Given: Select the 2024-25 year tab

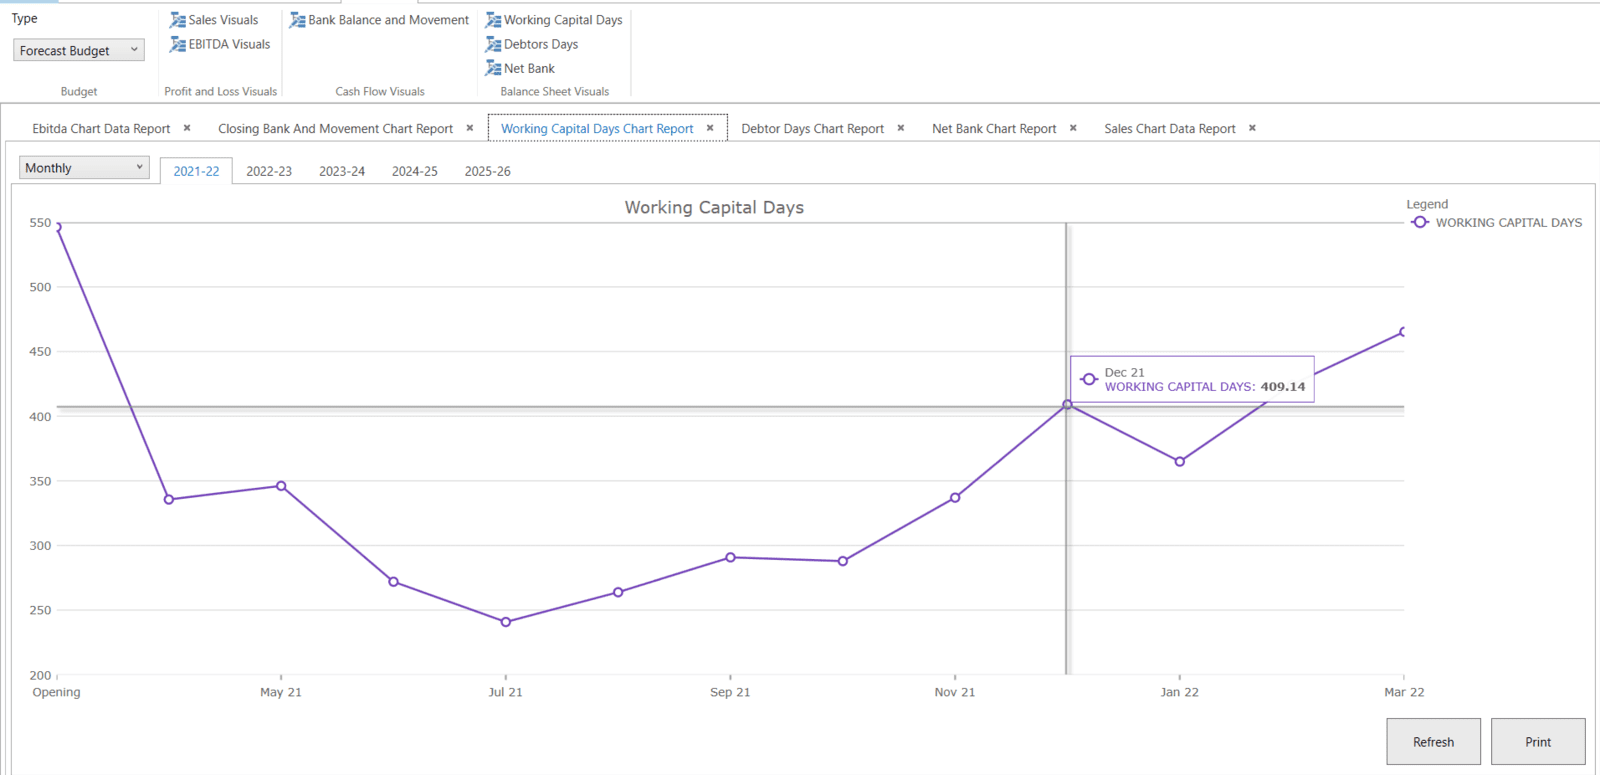Looking at the screenshot, I should coord(414,171).
